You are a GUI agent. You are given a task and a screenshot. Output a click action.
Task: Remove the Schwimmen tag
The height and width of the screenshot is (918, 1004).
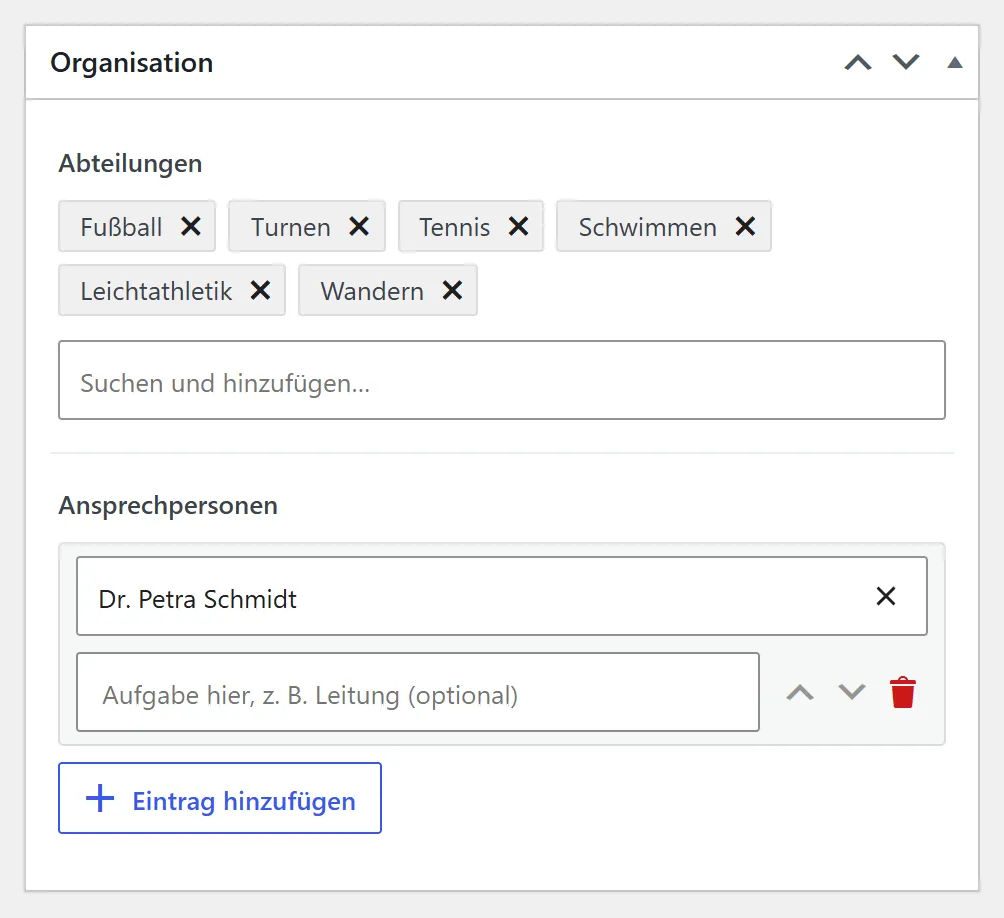(745, 226)
